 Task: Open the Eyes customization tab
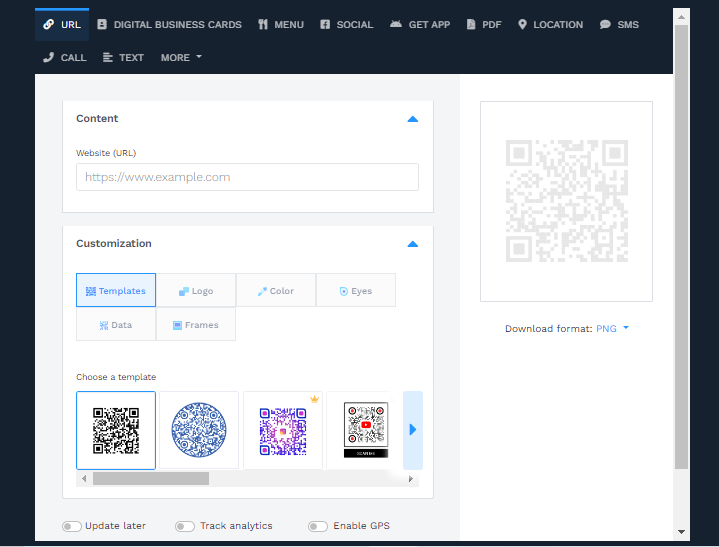tap(356, 290)
